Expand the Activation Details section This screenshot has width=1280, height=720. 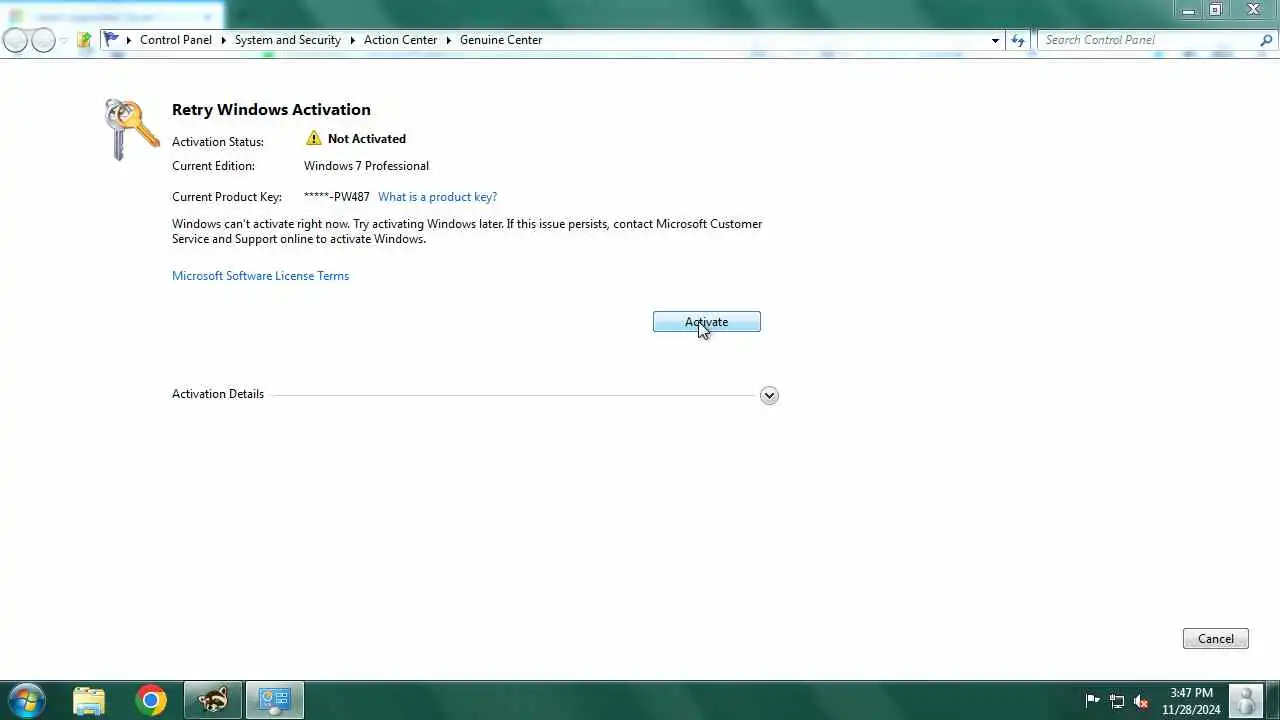[x=769, y=395]
